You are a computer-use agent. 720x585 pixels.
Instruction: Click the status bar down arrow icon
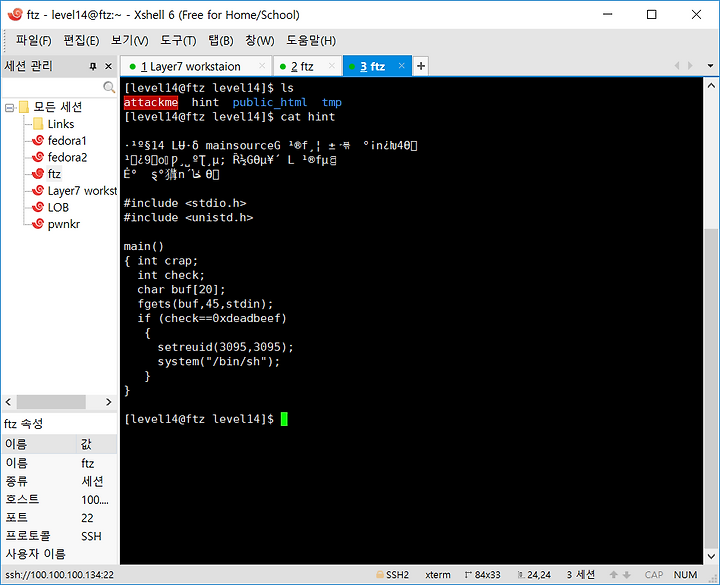click(626, 575)
